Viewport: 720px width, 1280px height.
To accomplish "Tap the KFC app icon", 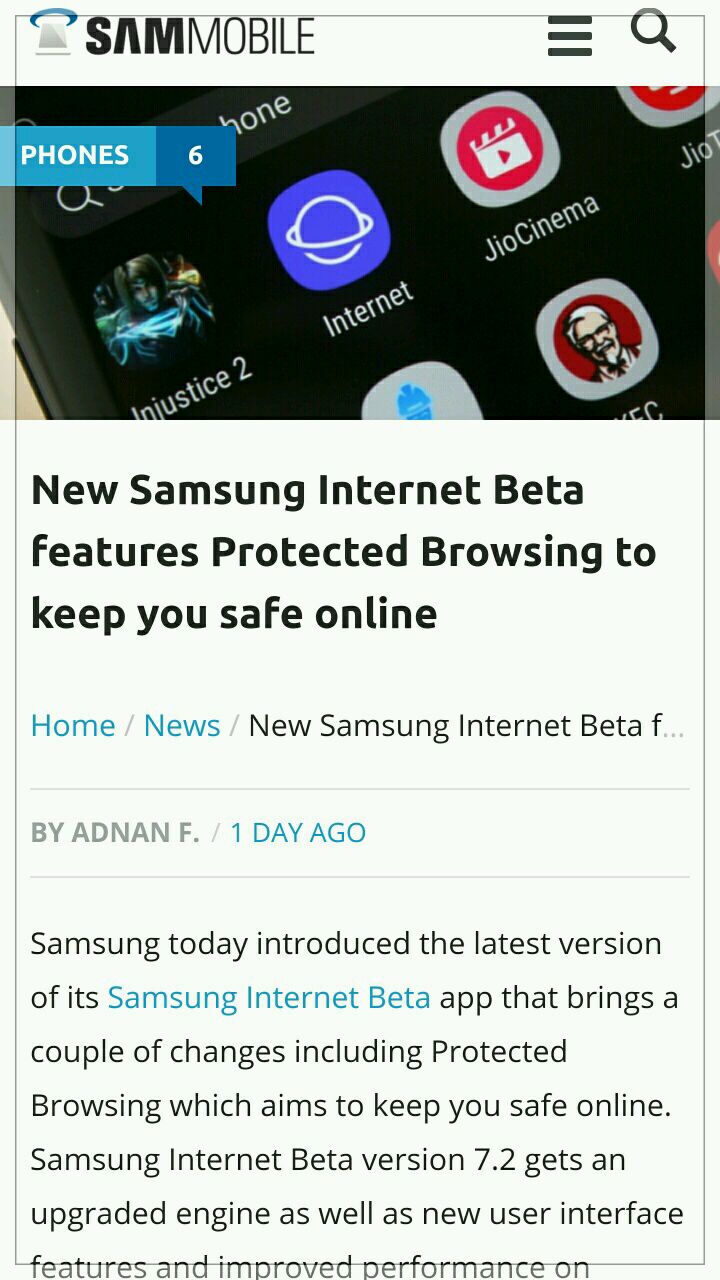I will (x=597, y=339).
